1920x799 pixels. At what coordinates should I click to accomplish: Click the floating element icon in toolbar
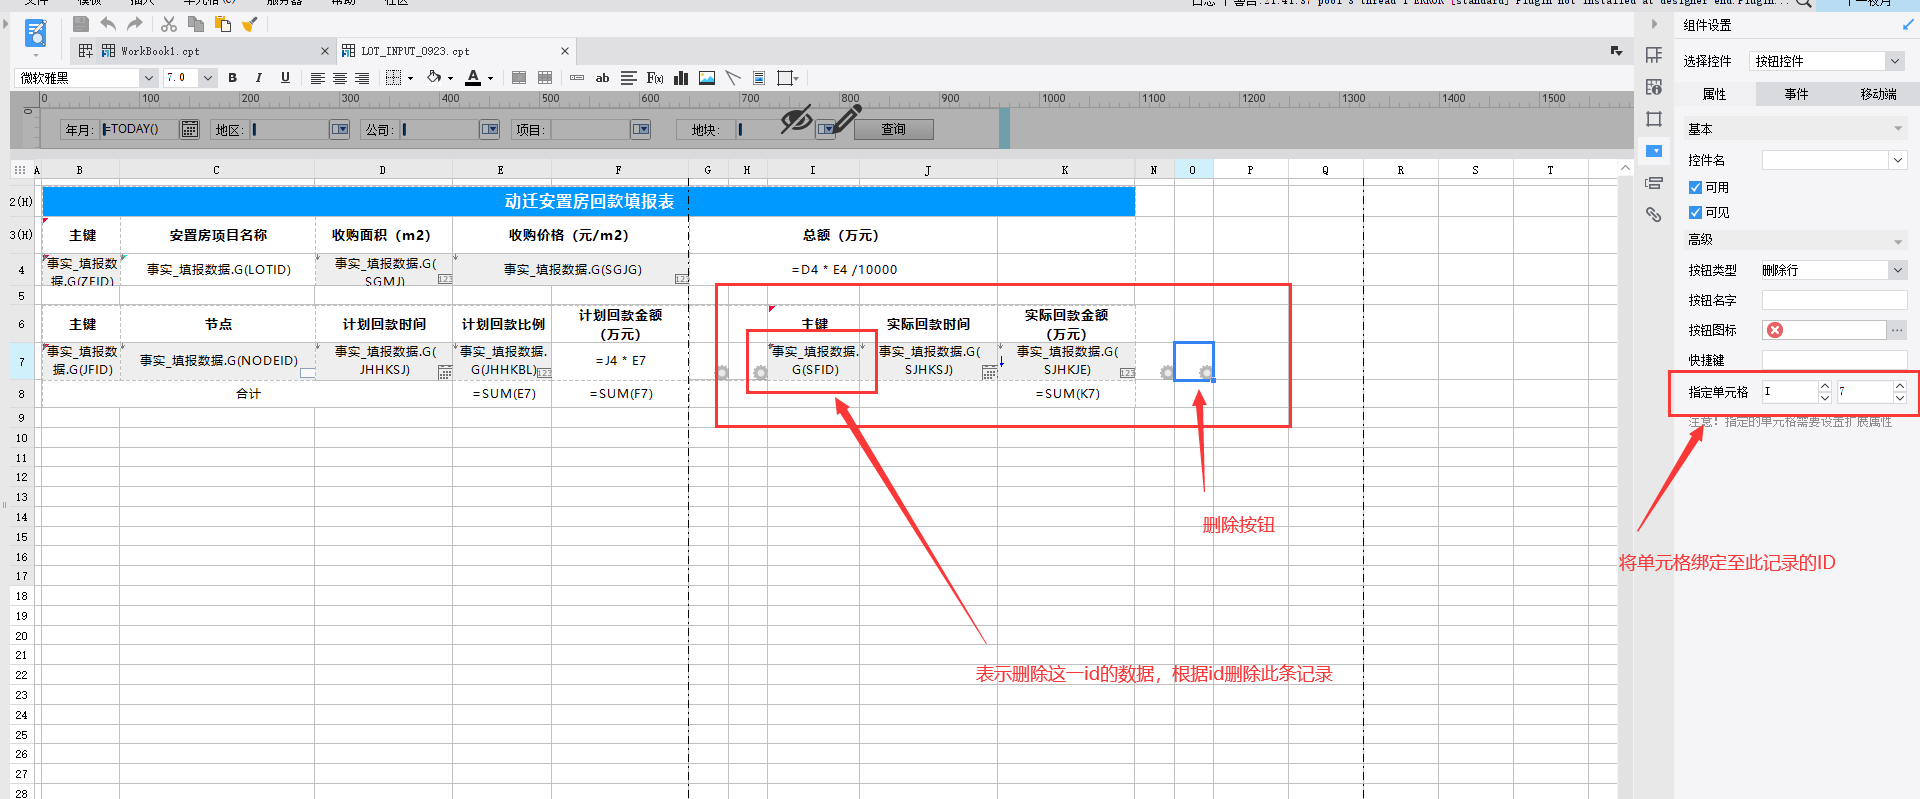786,78
